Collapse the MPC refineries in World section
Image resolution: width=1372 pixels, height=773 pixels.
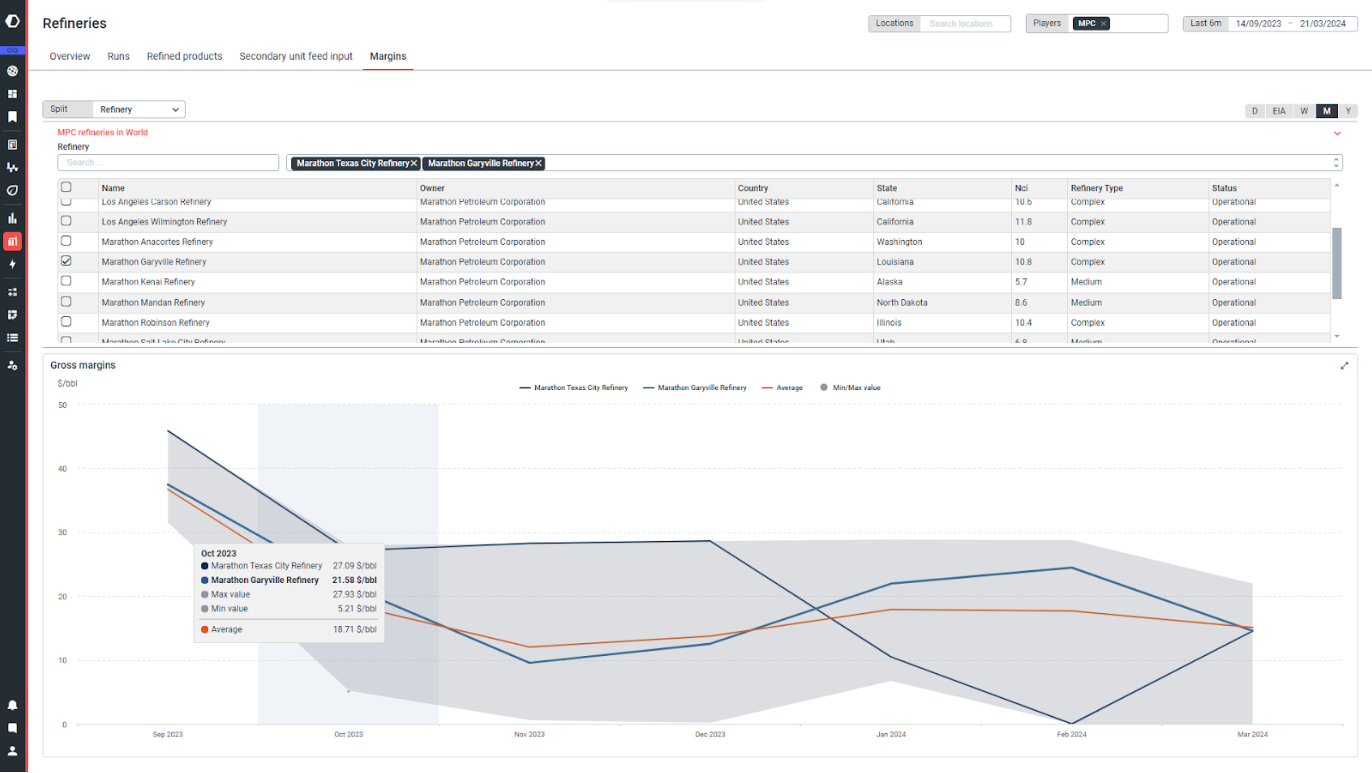click(1337, 132)
